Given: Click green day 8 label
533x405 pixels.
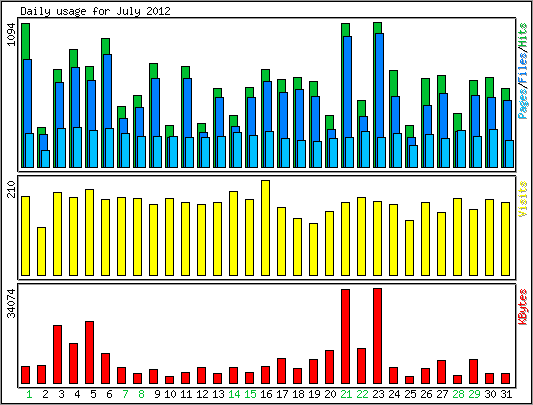Looking at the screenshot, I should click(141, 394).
